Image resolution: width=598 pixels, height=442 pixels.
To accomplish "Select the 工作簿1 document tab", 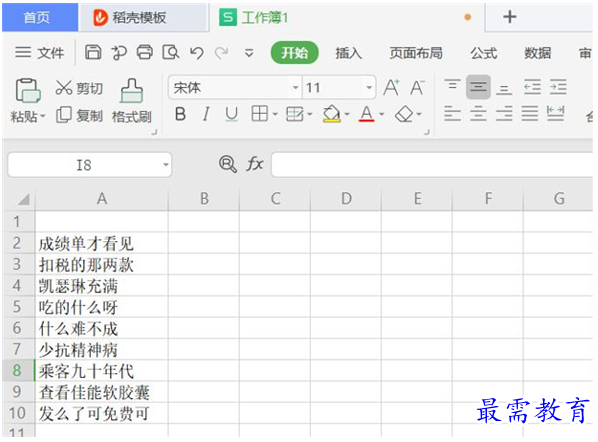I will [347, 18].
